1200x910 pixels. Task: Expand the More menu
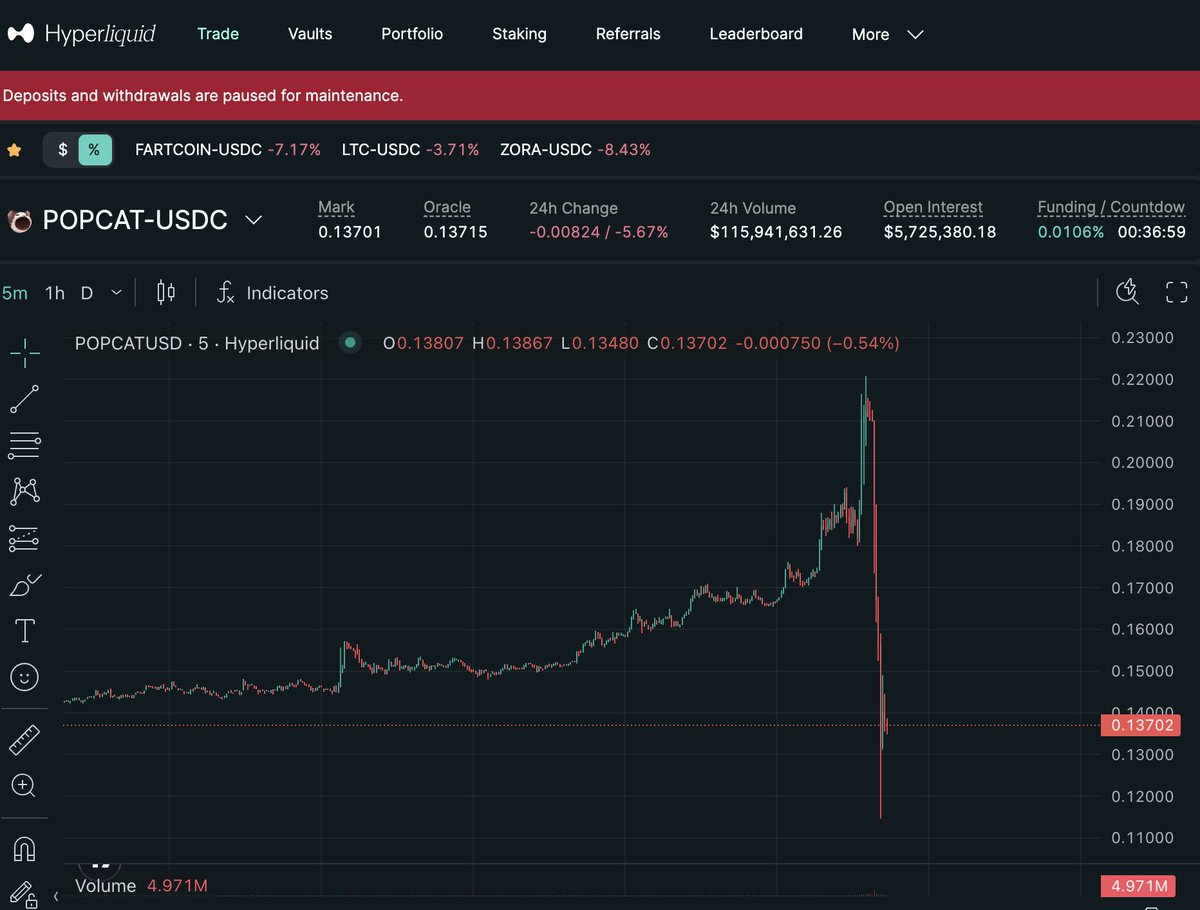pyautogui.click(x=887, y=34)
